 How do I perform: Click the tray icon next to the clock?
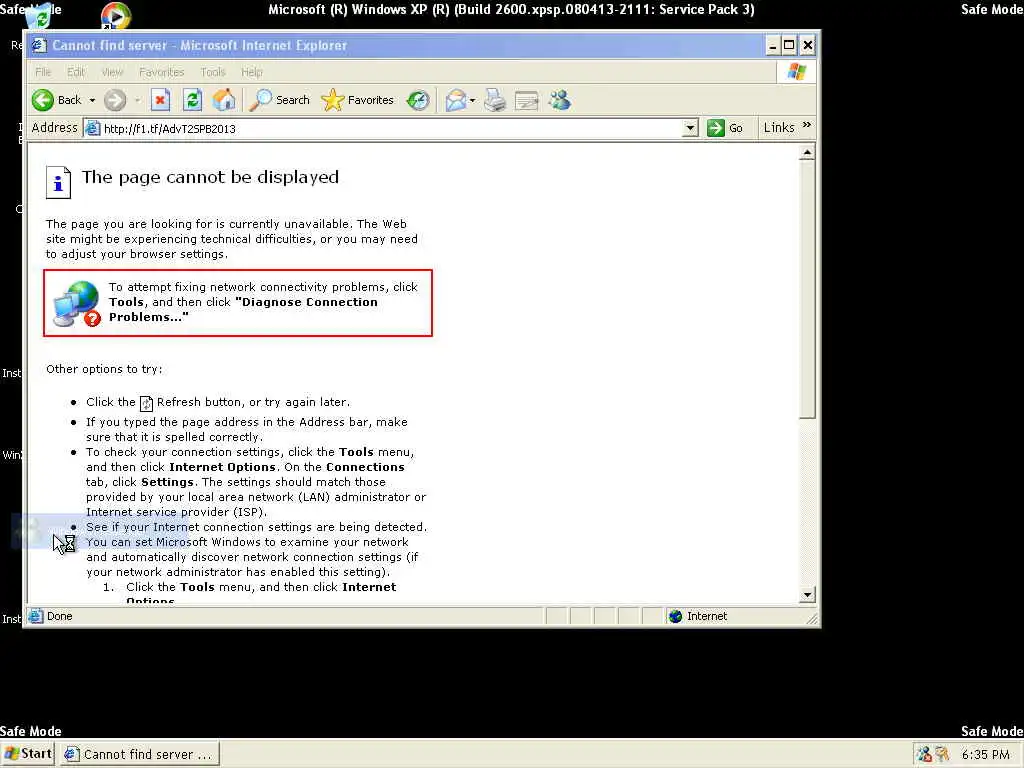942,754
